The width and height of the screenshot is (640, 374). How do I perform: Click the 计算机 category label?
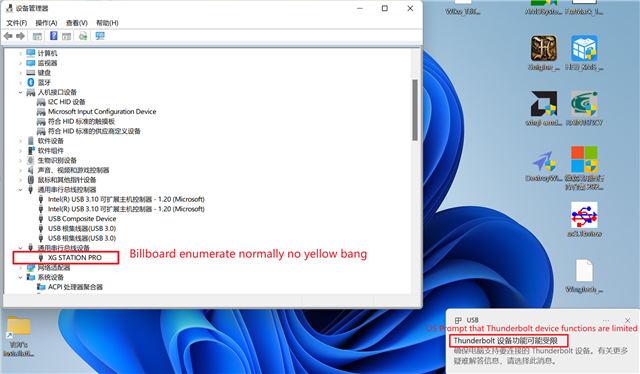[47, 53]
